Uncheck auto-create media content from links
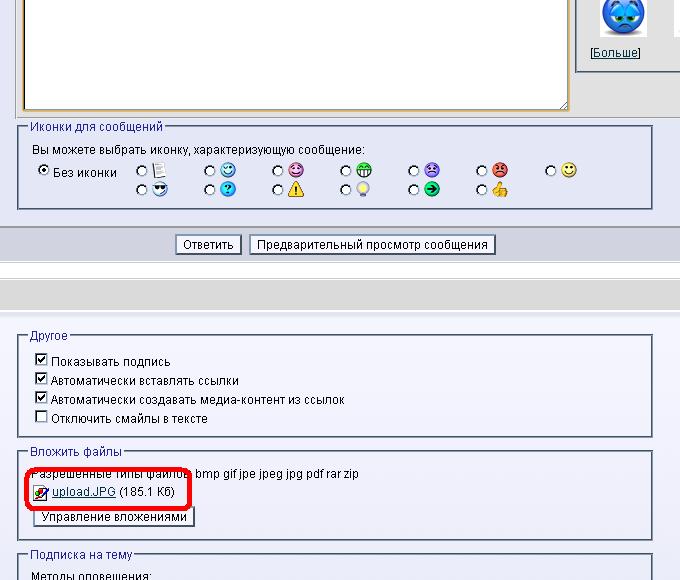Viewport: 680px width, 580px height. click(x=42, y=398)
